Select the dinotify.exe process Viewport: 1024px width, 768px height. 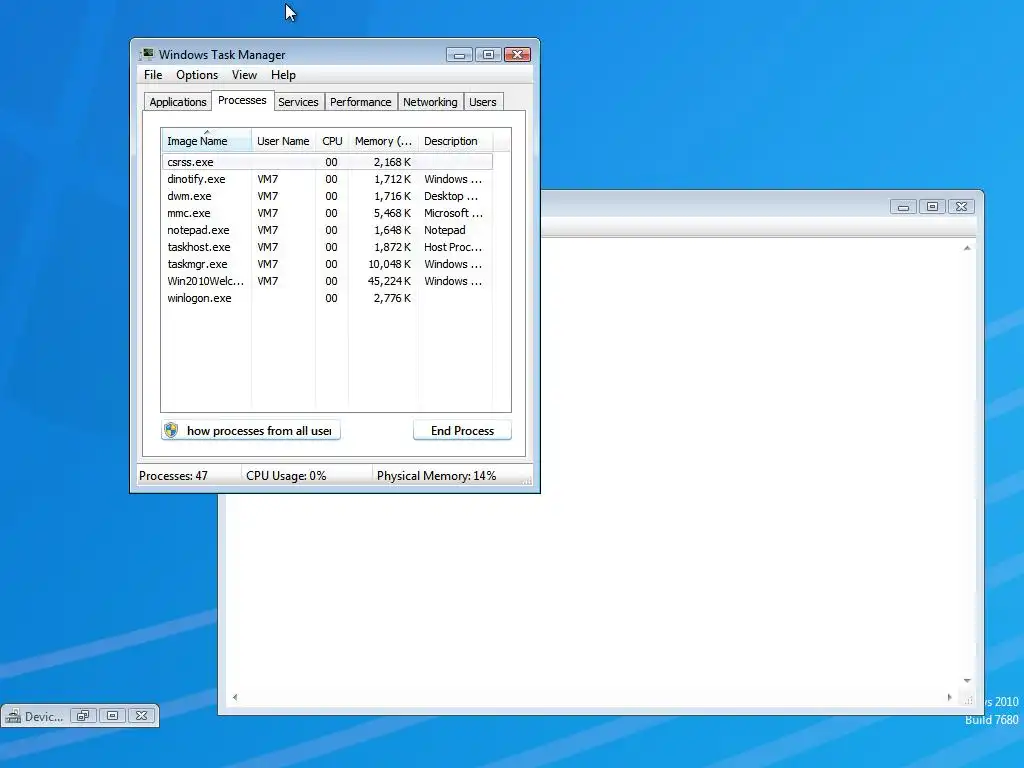[x=327, y=179]
